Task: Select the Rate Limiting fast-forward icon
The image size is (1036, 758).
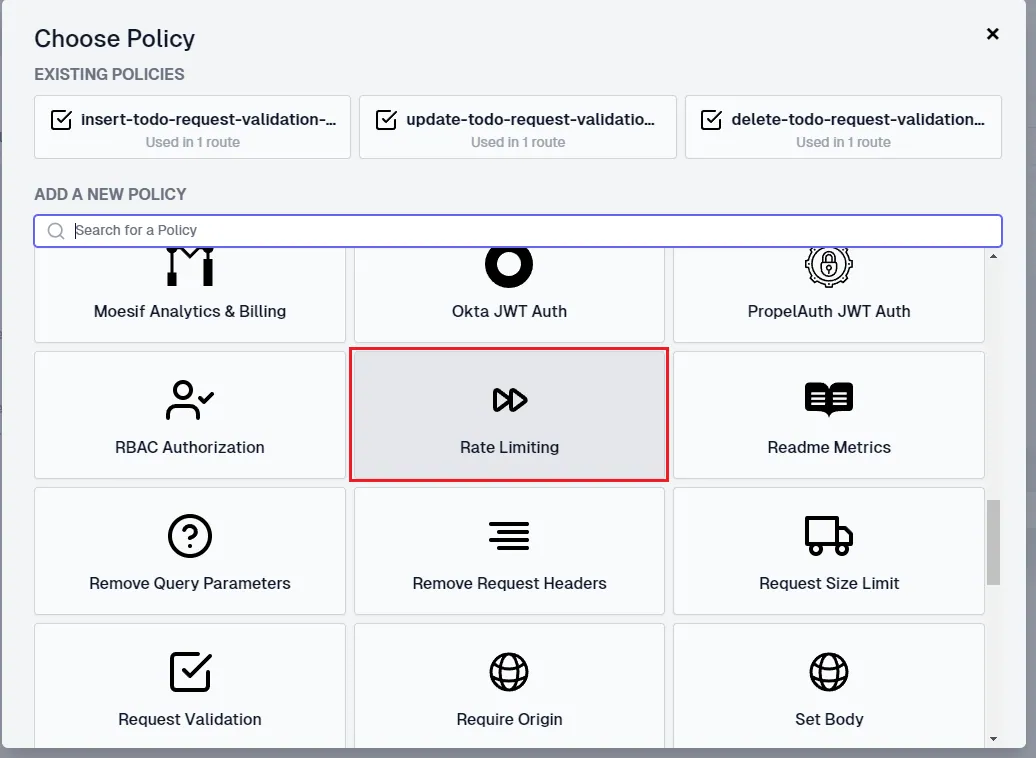Action: [x=509, y=400]
